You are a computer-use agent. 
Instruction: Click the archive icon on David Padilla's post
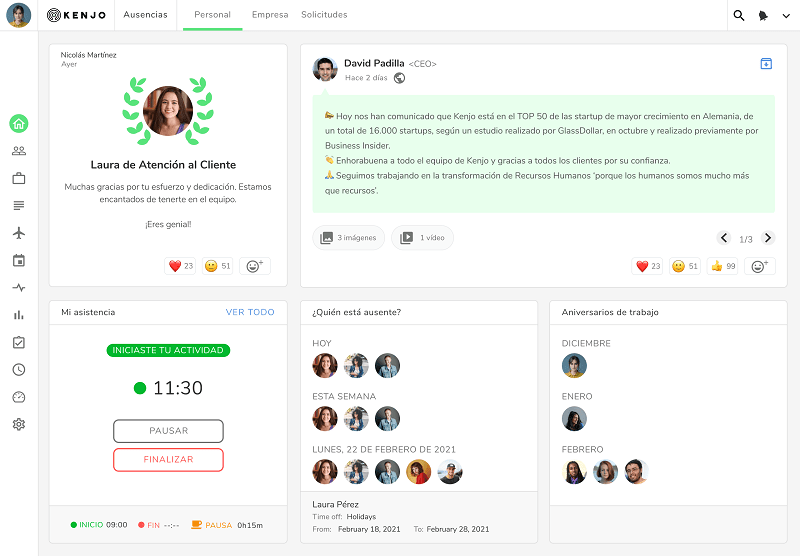click(x=766, y=64)
